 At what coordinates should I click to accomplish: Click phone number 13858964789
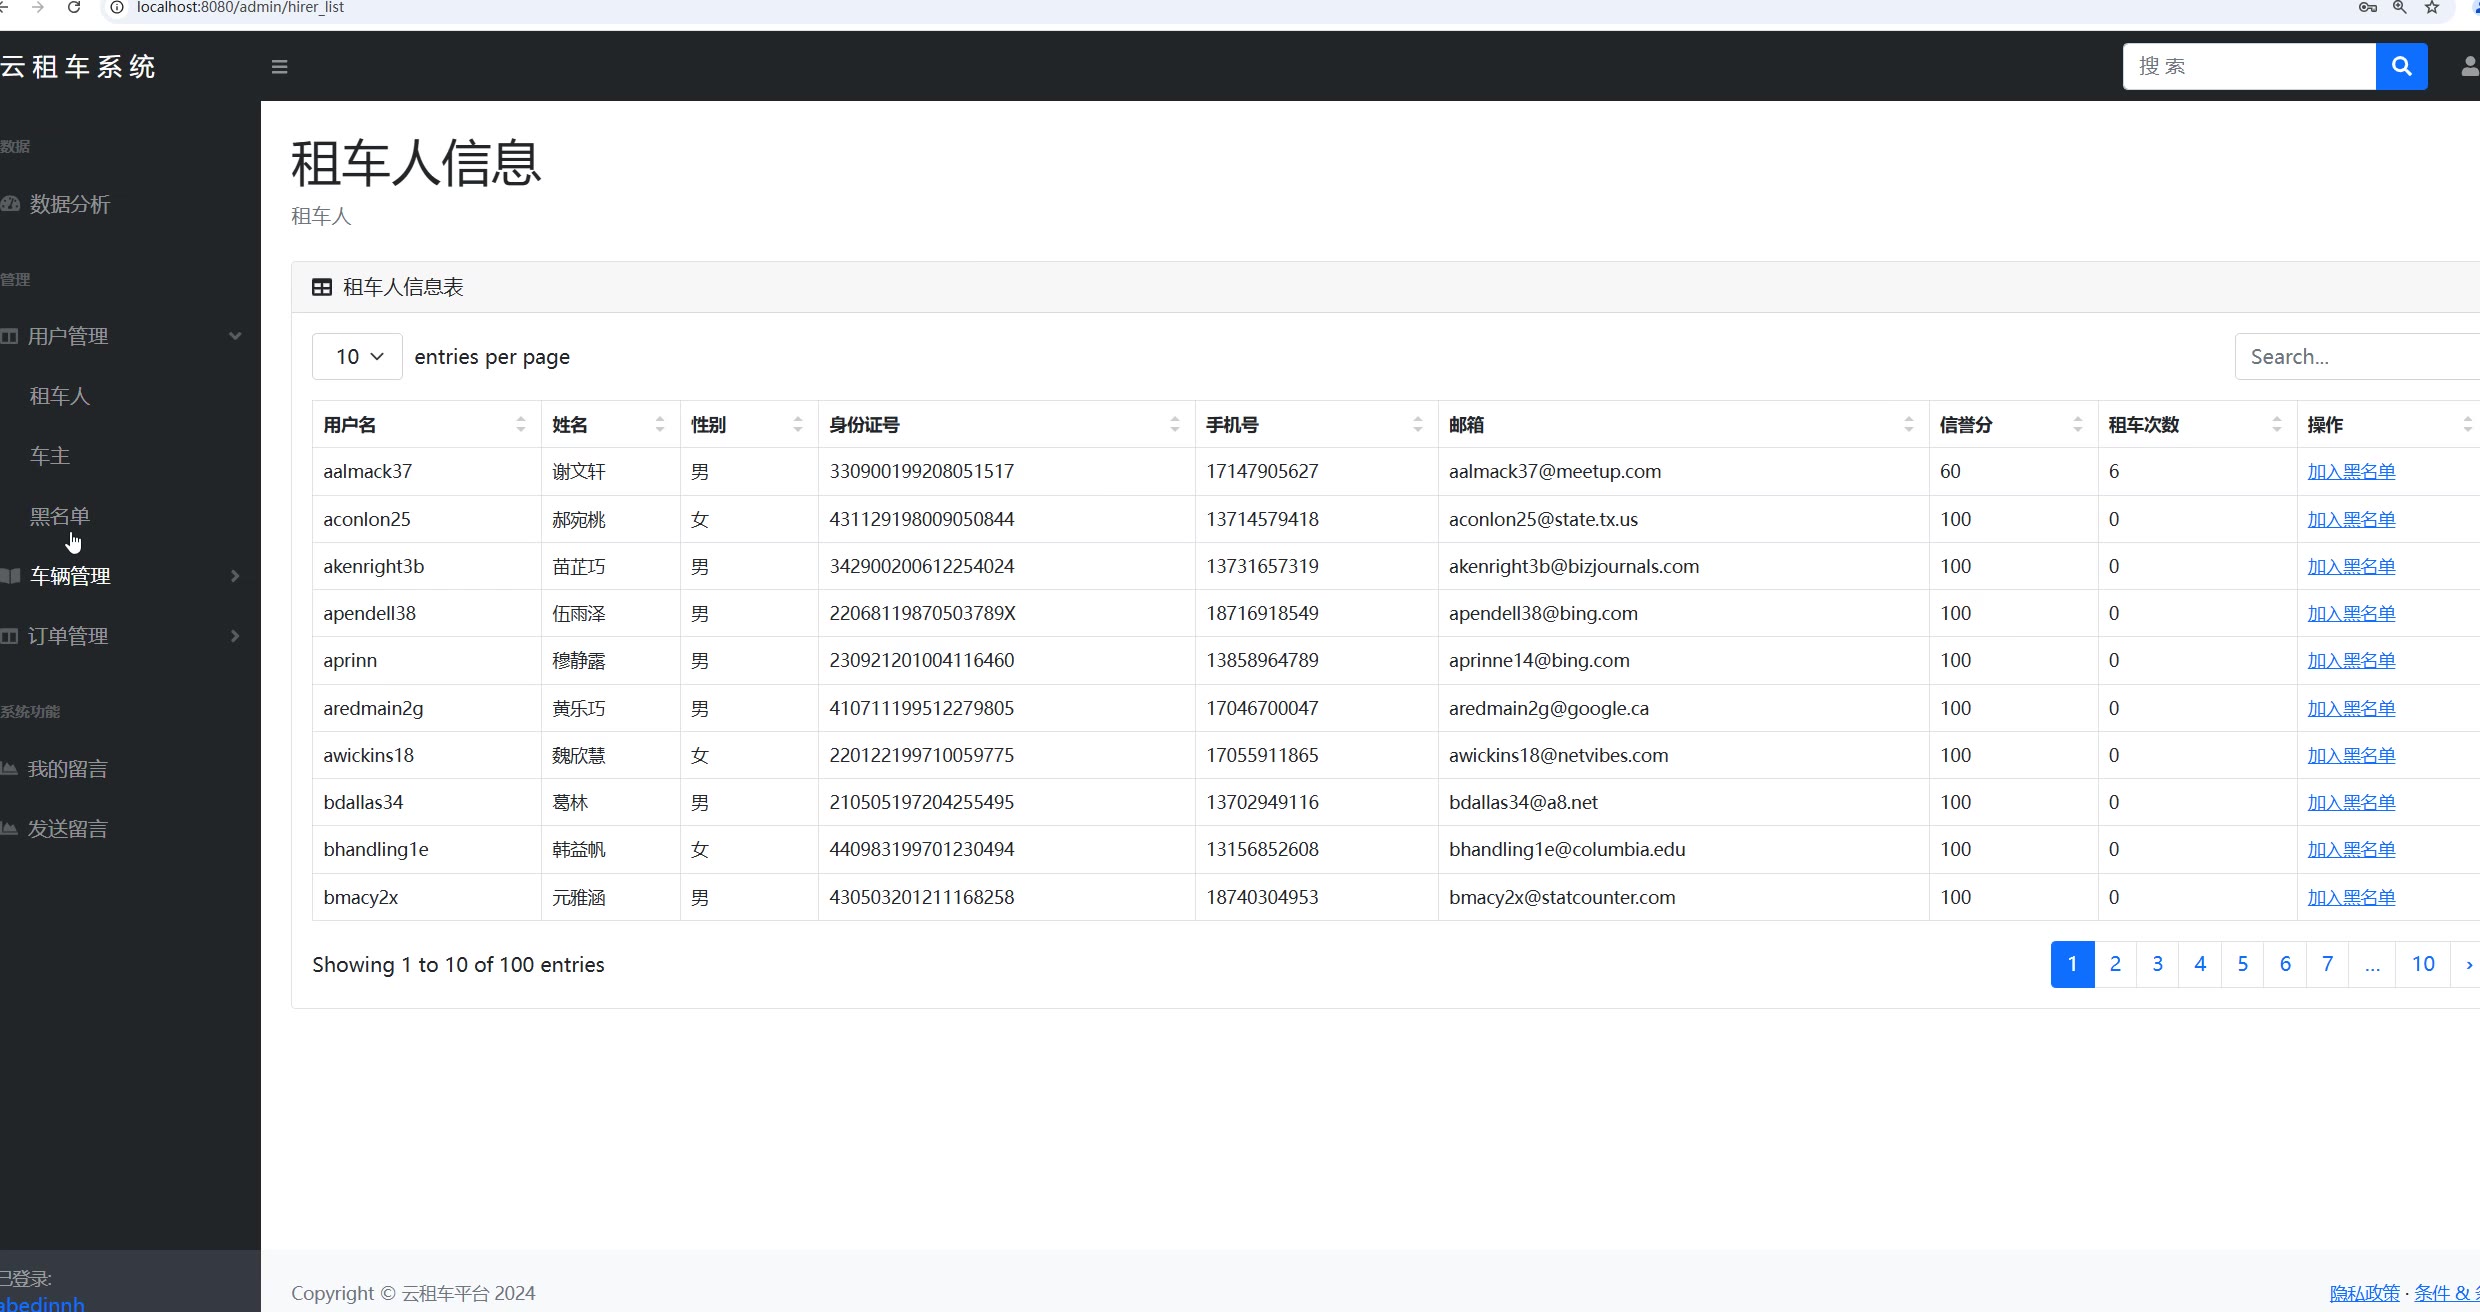tap(1262, 661)
